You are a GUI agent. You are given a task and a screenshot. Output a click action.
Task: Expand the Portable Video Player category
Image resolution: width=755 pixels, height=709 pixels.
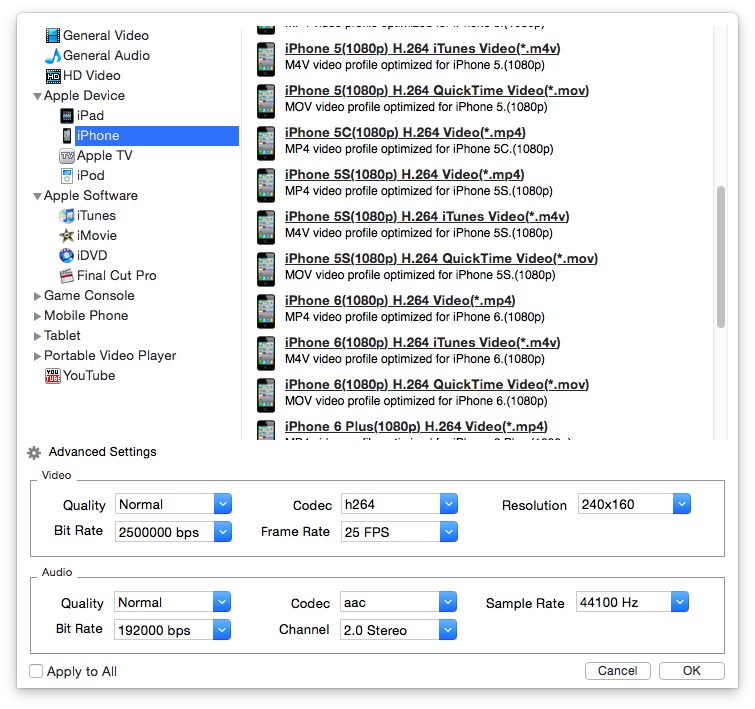tap(37, 356)
